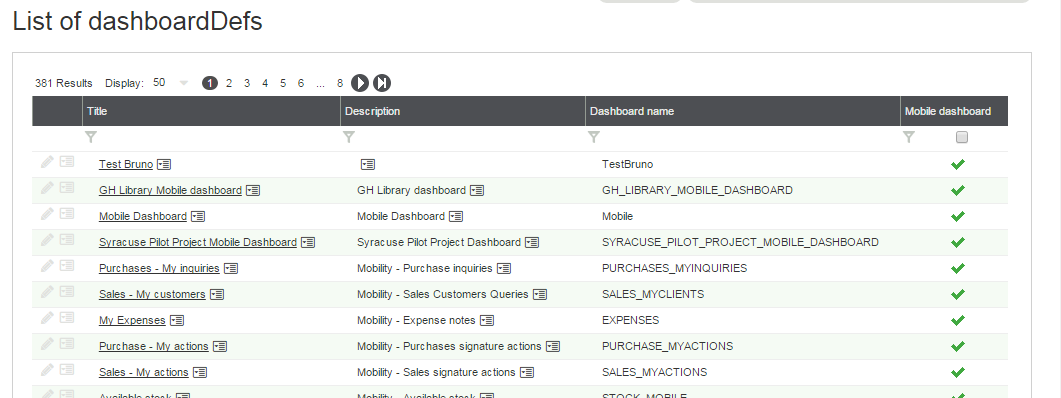
Task: Go to results page 3
Action: [247, 83]
